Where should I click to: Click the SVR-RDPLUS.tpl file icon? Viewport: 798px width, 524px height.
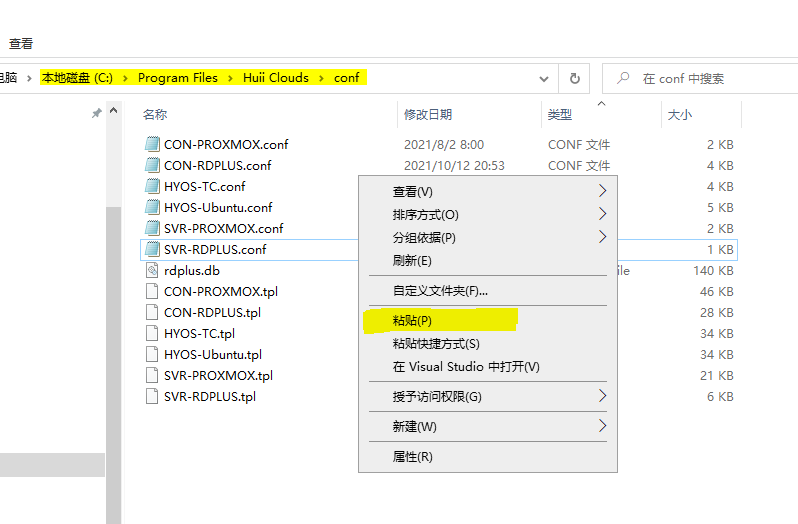coord(152,396)
